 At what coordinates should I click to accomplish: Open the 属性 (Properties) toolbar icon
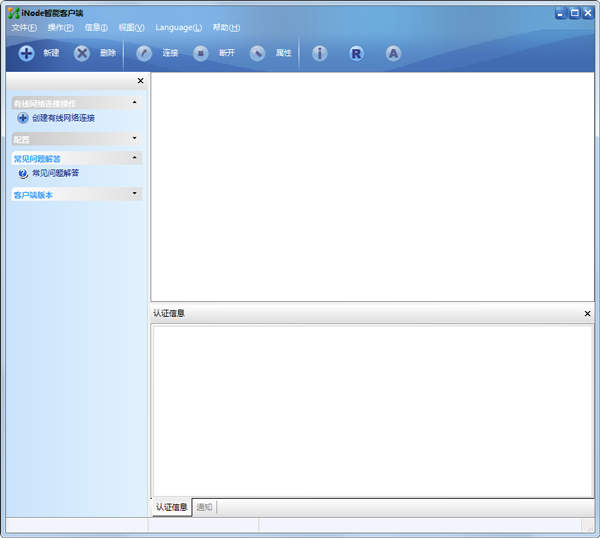coord(257,53)
